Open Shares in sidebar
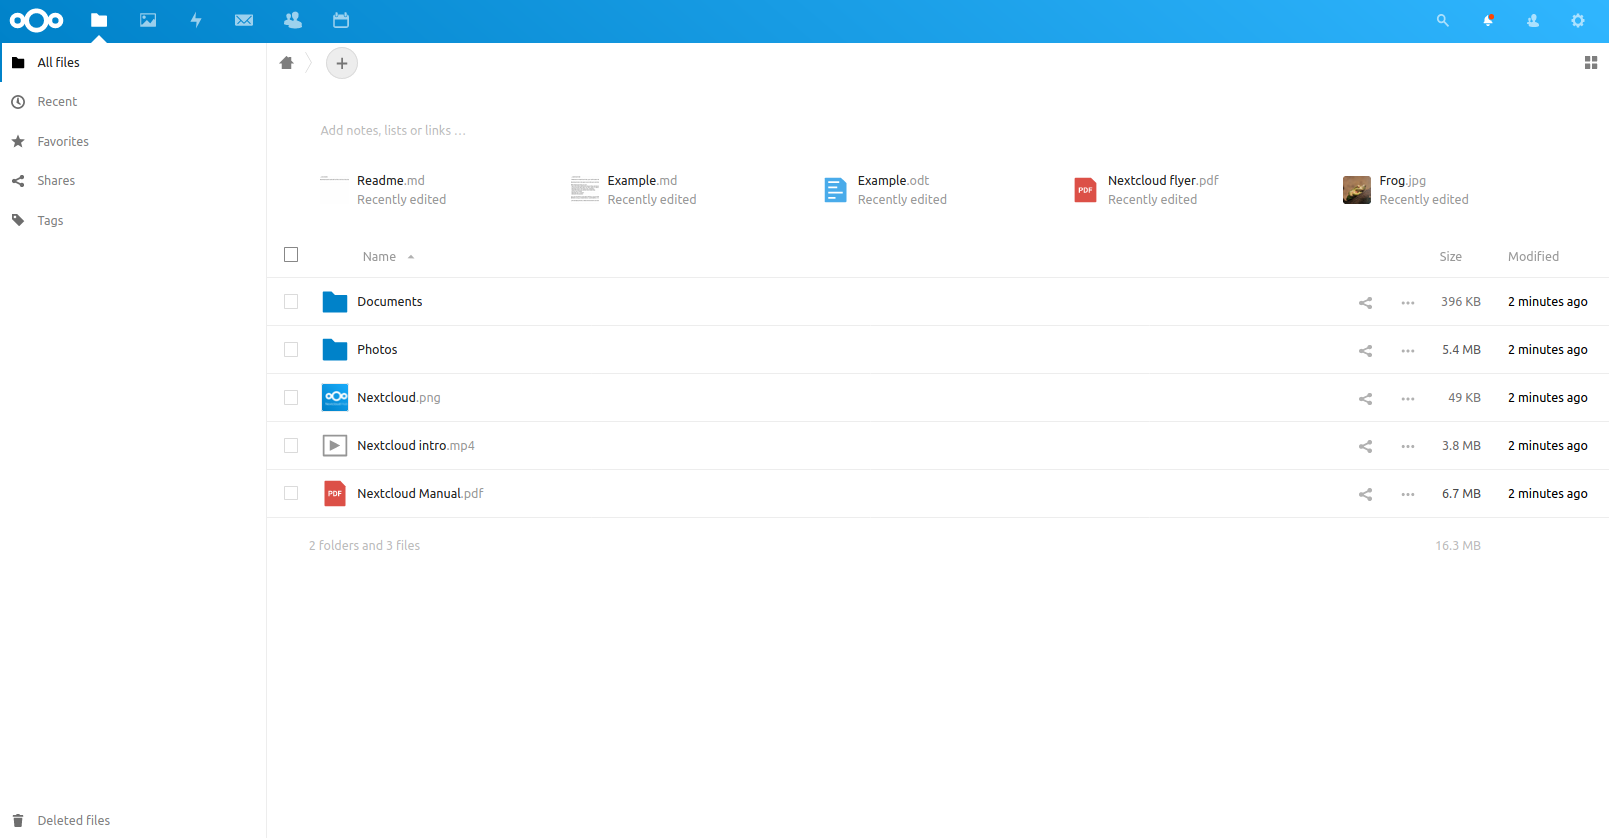Viewport: 1609px width, 838px height. coord(133,181)
